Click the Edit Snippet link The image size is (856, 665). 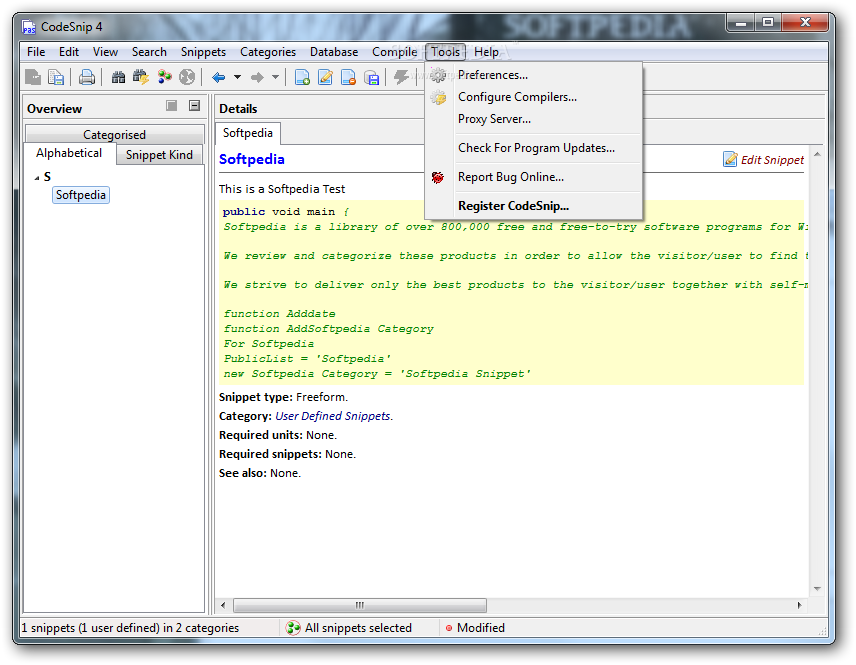click(x=772, y=159)
